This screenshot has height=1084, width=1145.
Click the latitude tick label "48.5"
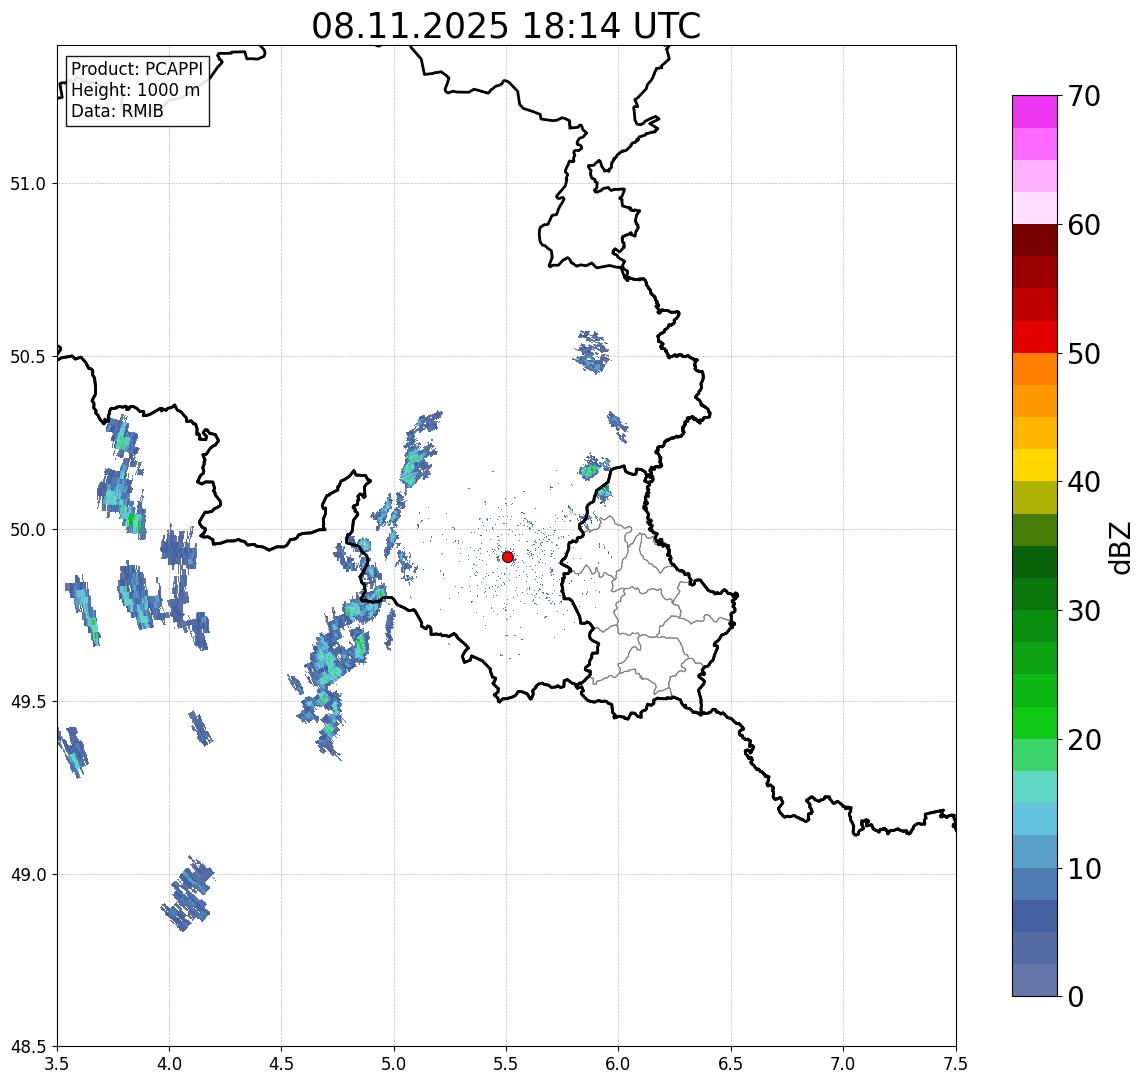tap(28, 1047)
